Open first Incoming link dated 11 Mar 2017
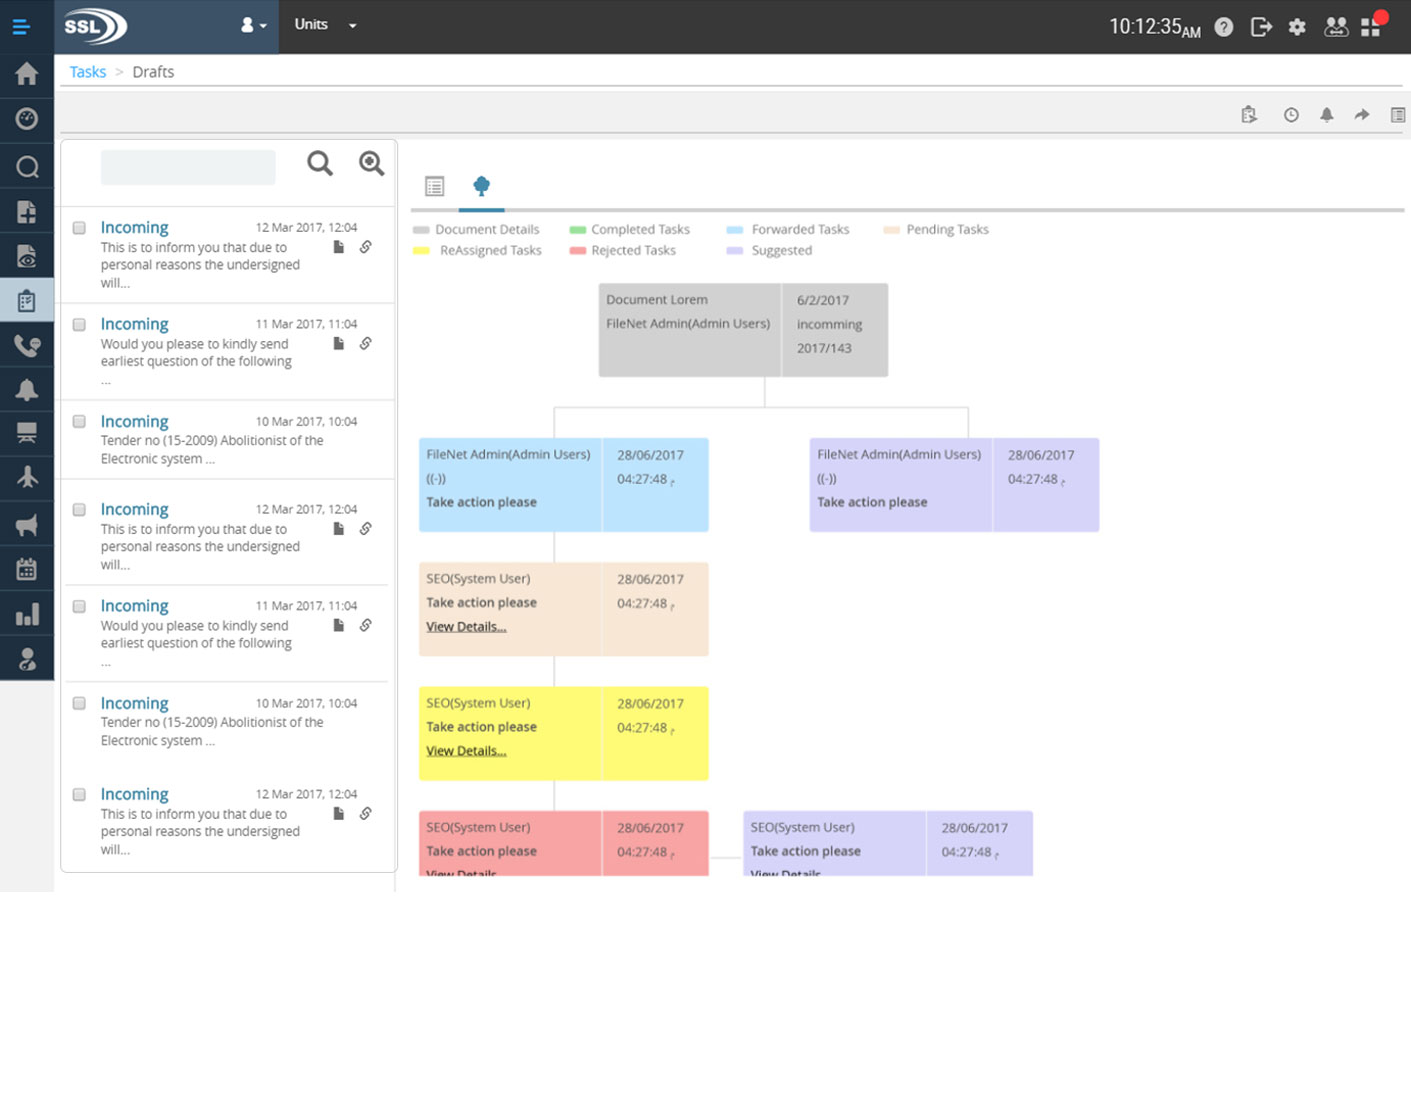1411x1119 pixels. tap(134, 324)
